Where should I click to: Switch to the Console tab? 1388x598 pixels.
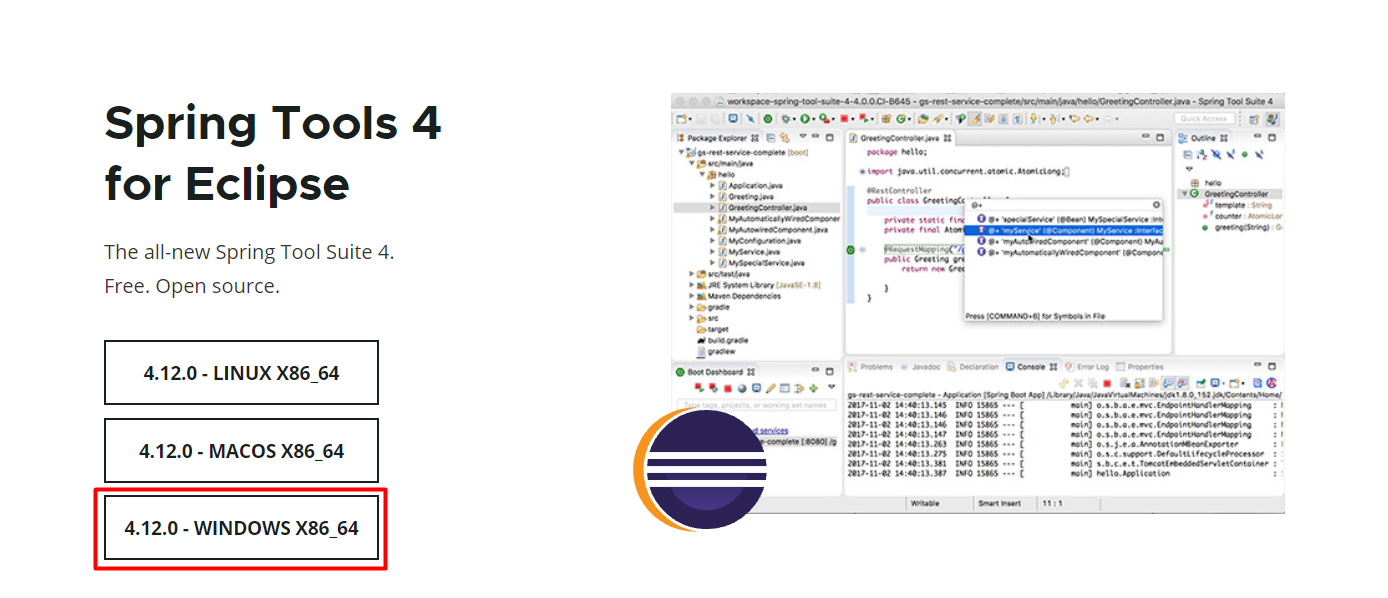tap(1031, 367)
